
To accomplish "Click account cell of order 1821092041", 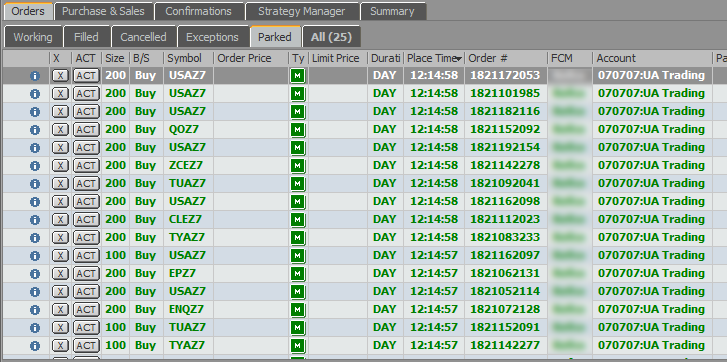I will point(652,184).
